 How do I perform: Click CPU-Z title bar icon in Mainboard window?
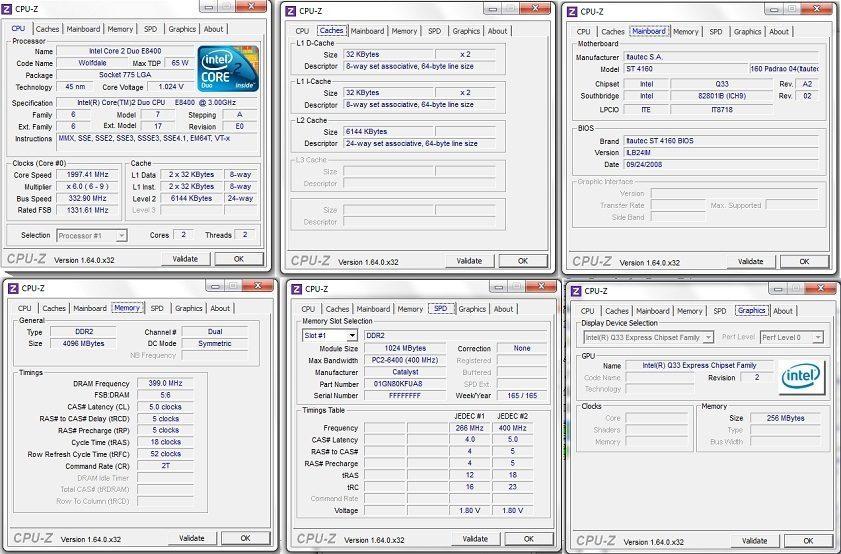click(x=572, y=11)
